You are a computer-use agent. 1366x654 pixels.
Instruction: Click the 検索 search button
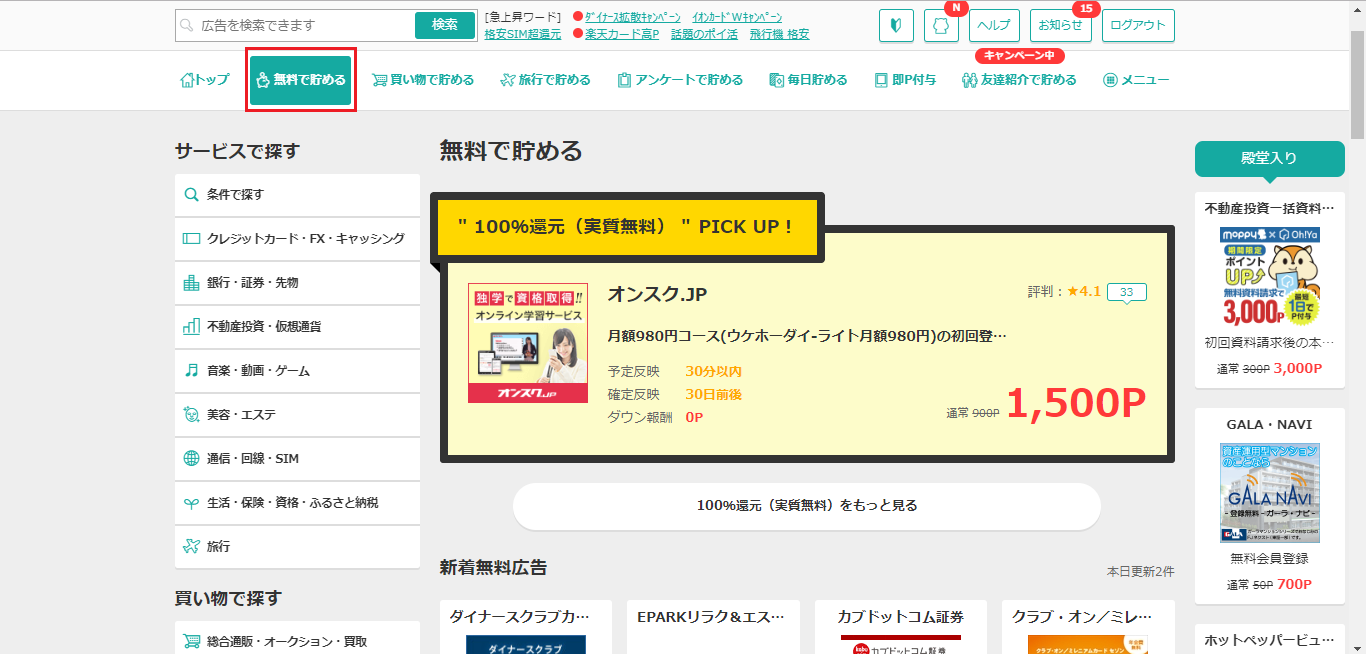(x=445, y=25)
